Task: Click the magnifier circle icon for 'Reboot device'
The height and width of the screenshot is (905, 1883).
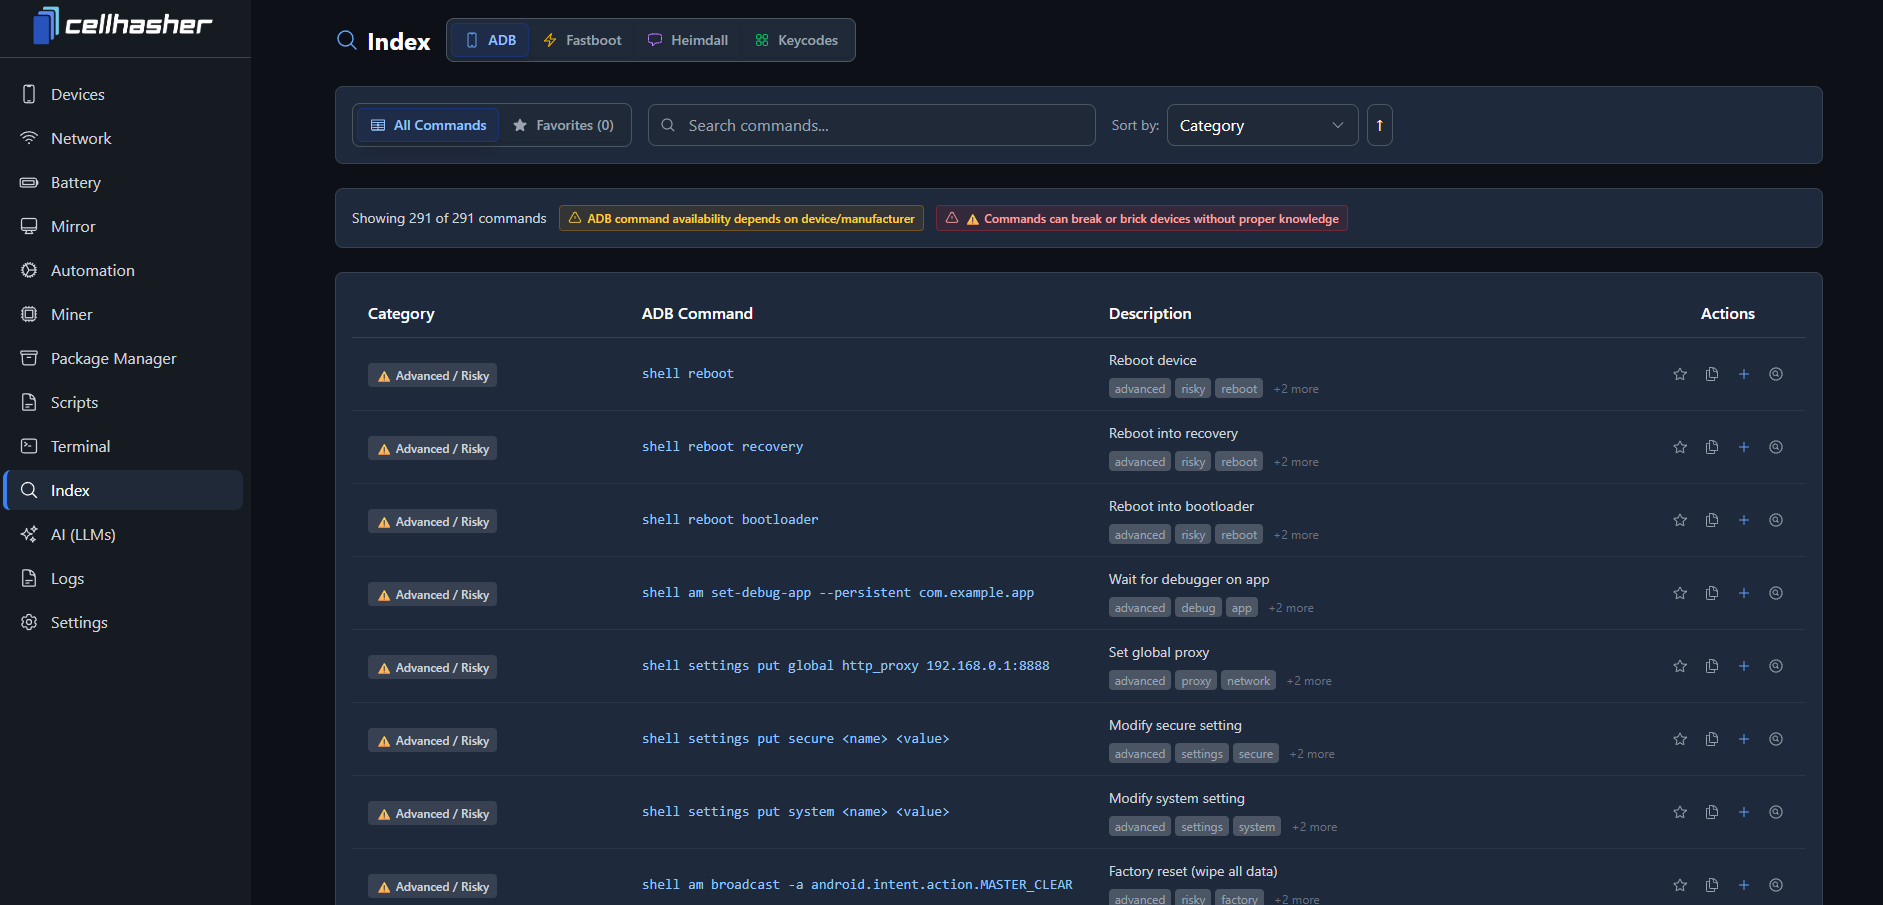Action: (x=1776, y=374)
